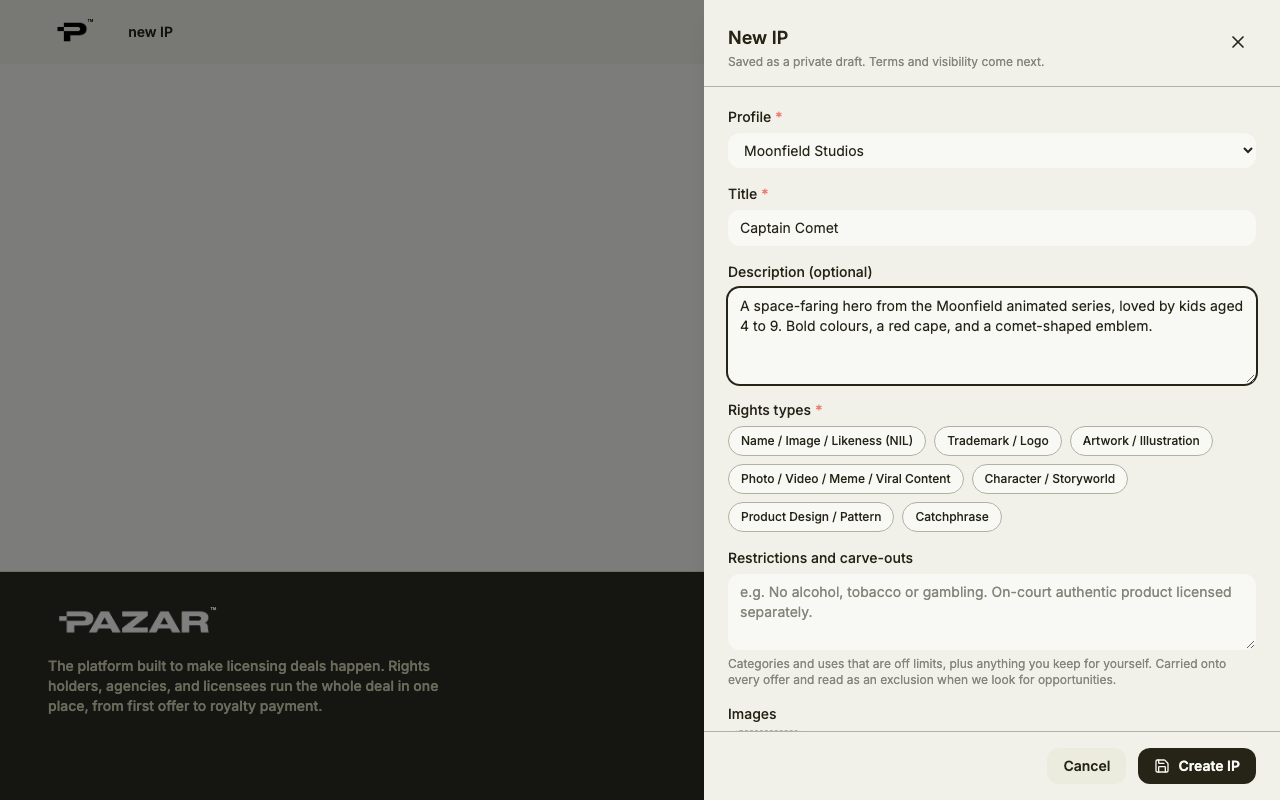Click the Restrictions and carve-outs text area

pyautogui.click(x=992, y=612)
